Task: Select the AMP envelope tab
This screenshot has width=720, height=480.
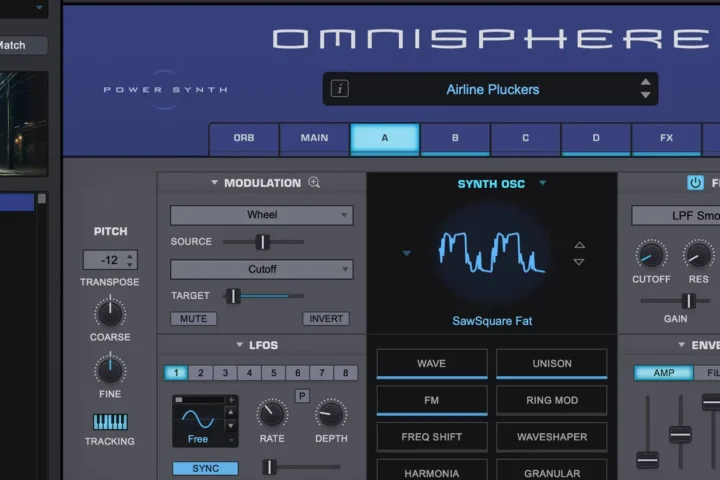Action: [664, 373]
